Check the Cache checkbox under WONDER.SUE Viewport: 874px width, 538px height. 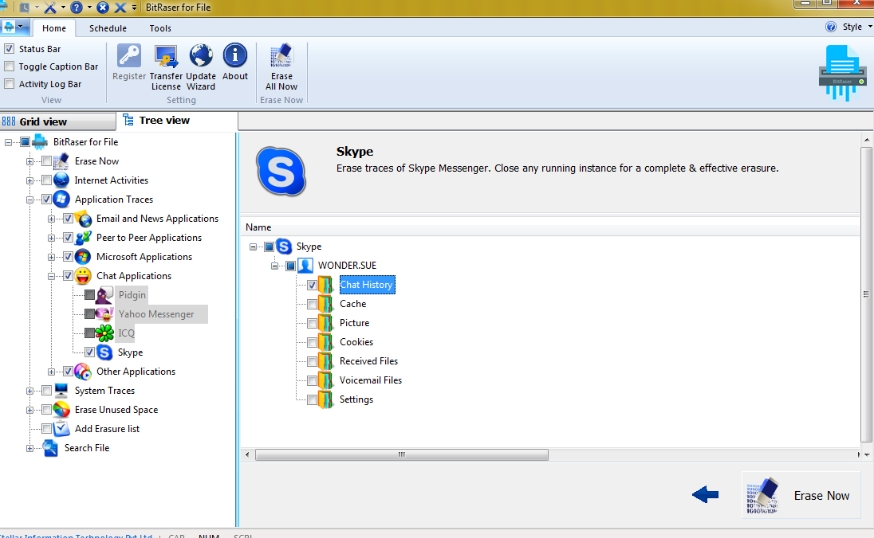tap(312, 304)
